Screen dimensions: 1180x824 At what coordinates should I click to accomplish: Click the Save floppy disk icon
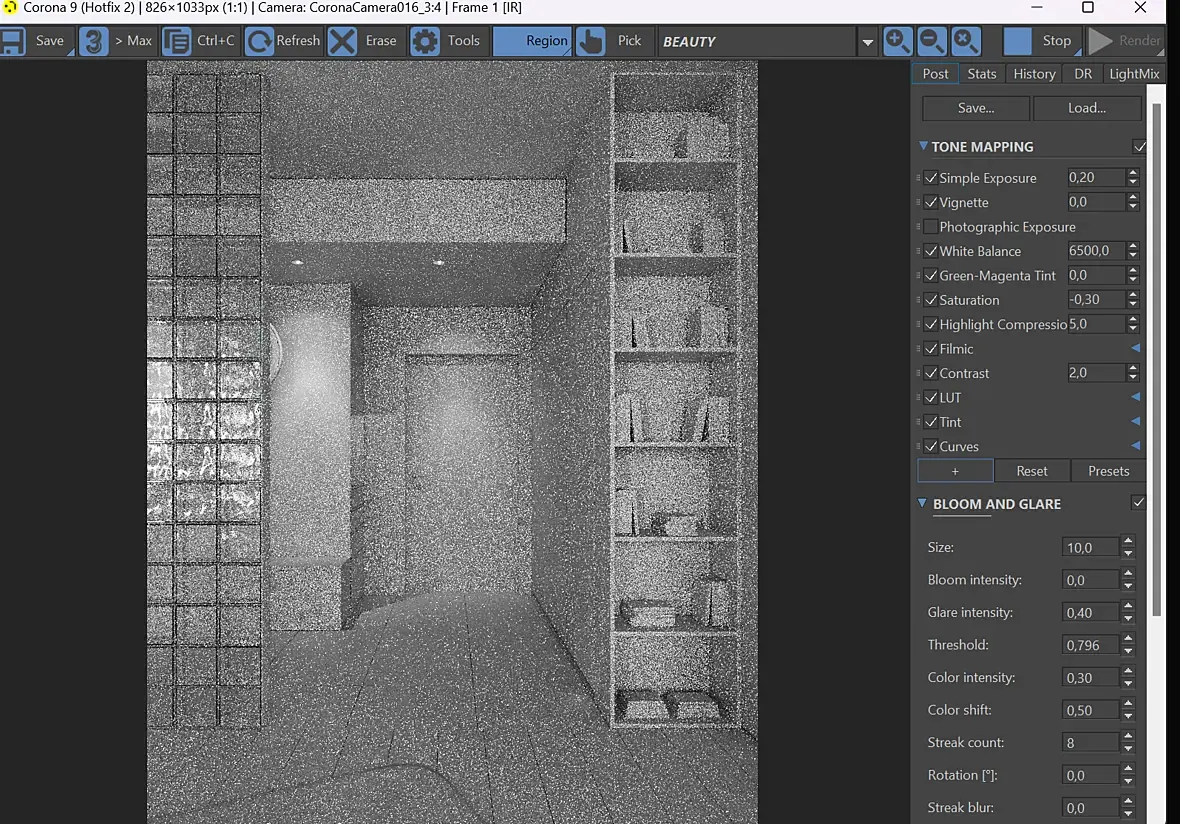[13, 41]
